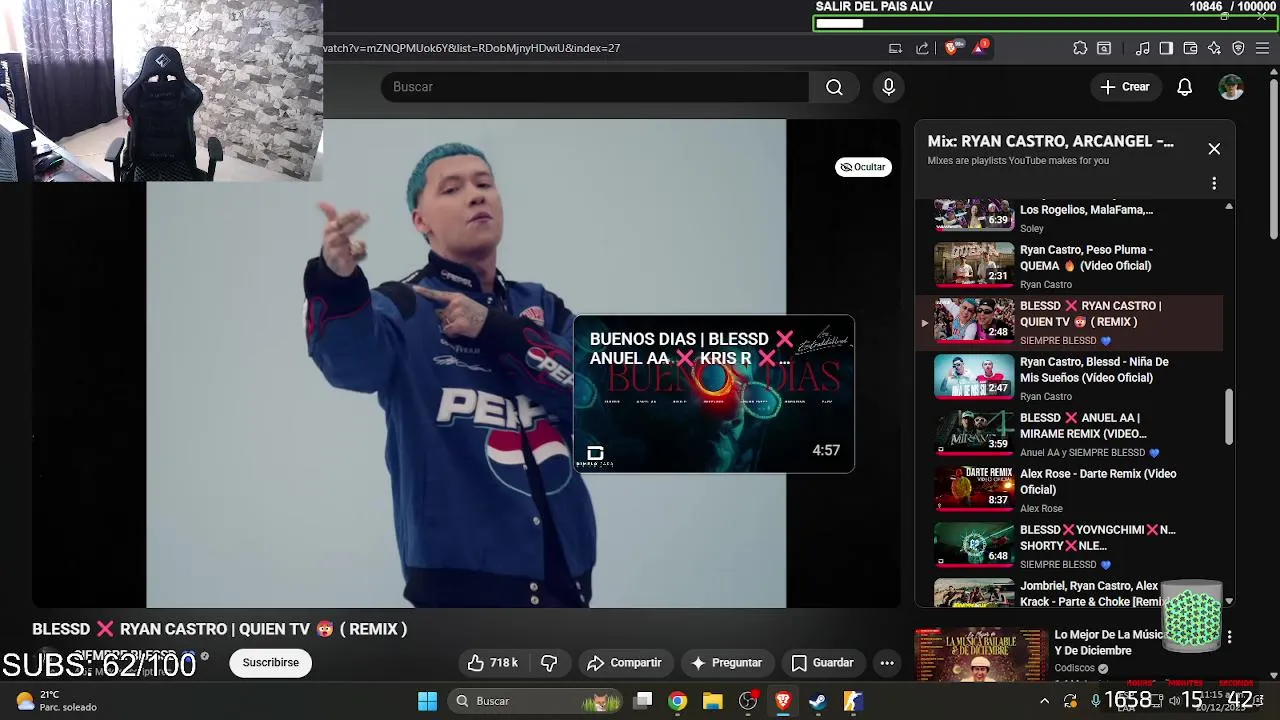This screenshot has height=720, width=1280.
Task: Close the Mix playlist panel
Action: [1214, 149]
